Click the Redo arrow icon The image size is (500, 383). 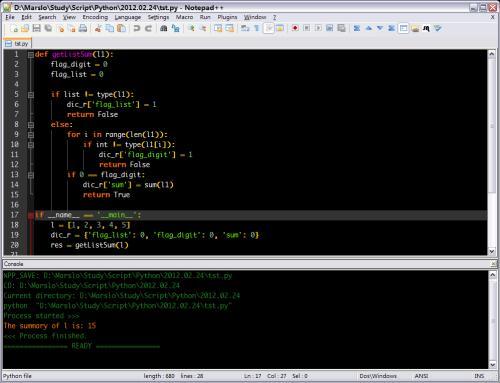click(x=148, y=28)
